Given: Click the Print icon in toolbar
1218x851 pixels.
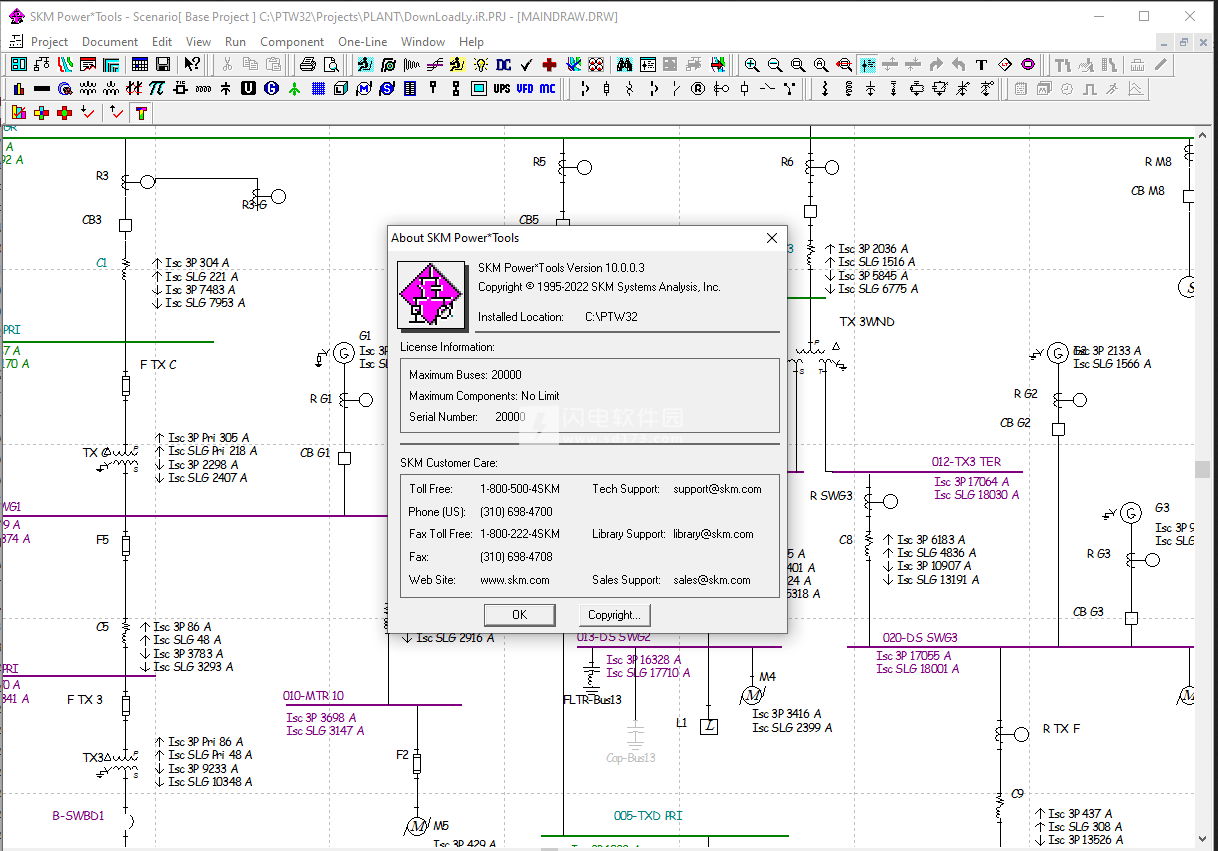Looking at the screenshot, I should [x=307, y=64].
